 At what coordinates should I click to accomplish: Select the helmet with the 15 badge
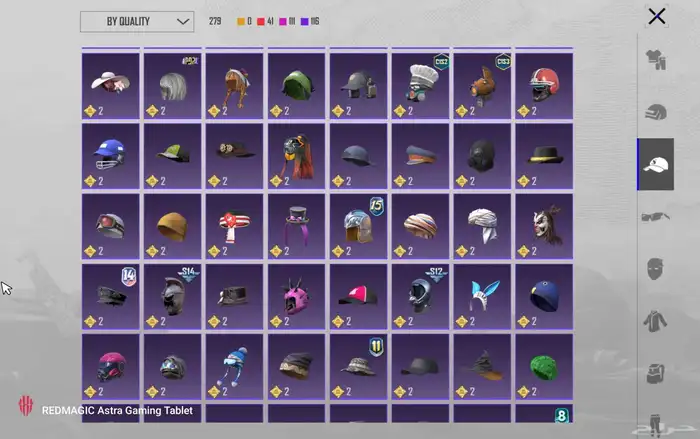tap(358, 226)
